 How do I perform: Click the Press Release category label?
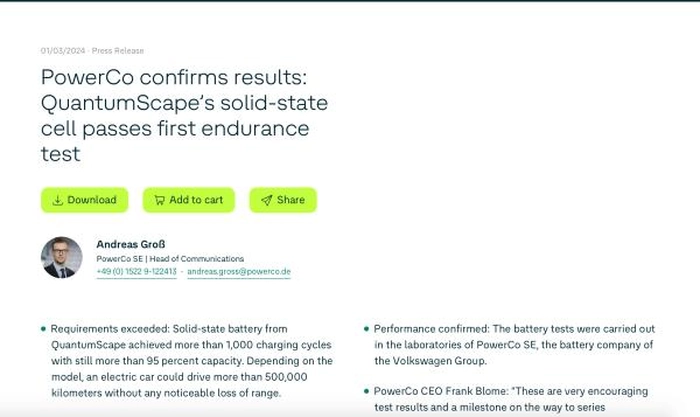tap(117, 49)
